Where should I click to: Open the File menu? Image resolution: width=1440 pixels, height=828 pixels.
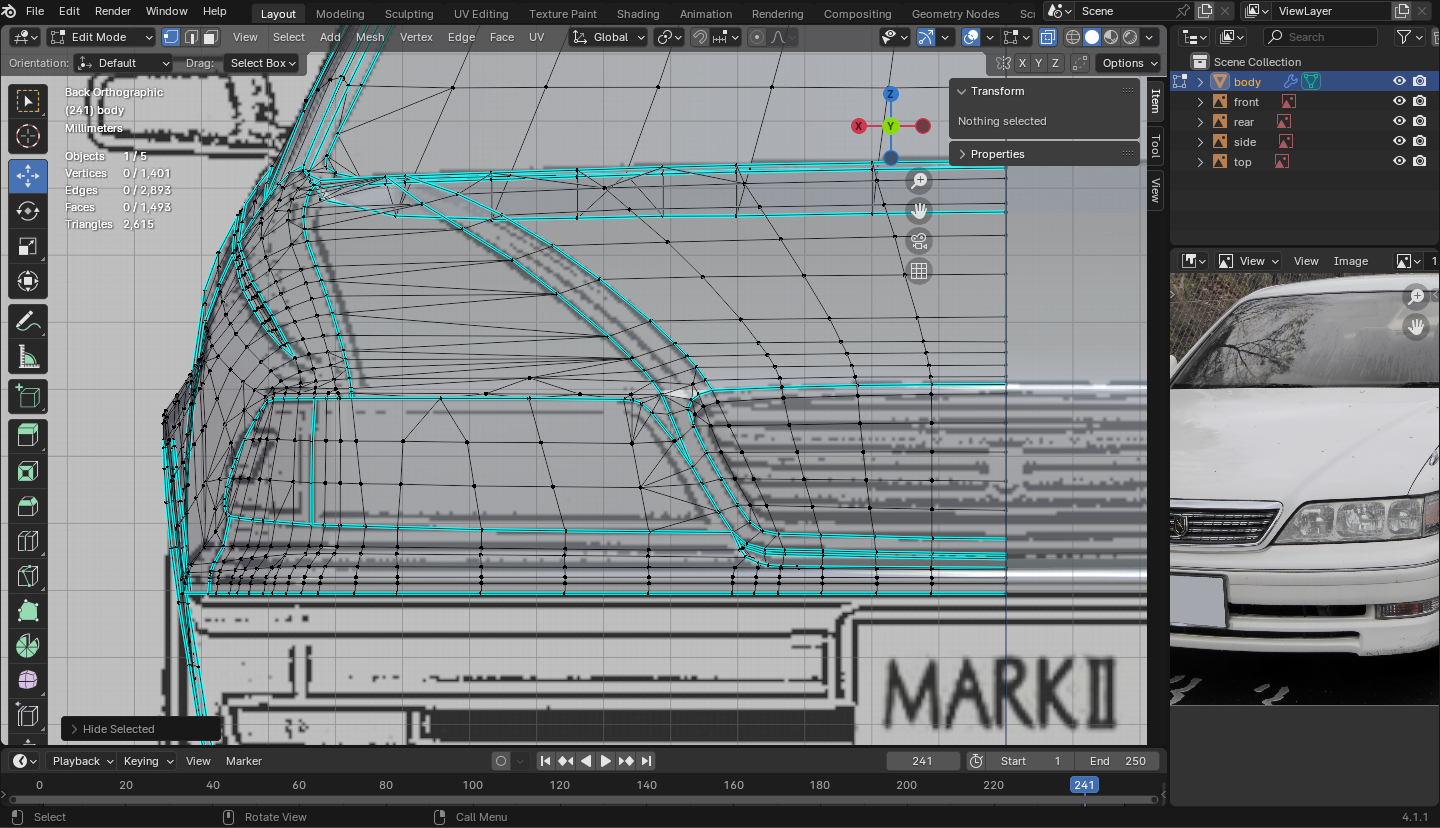pos(35,11)
